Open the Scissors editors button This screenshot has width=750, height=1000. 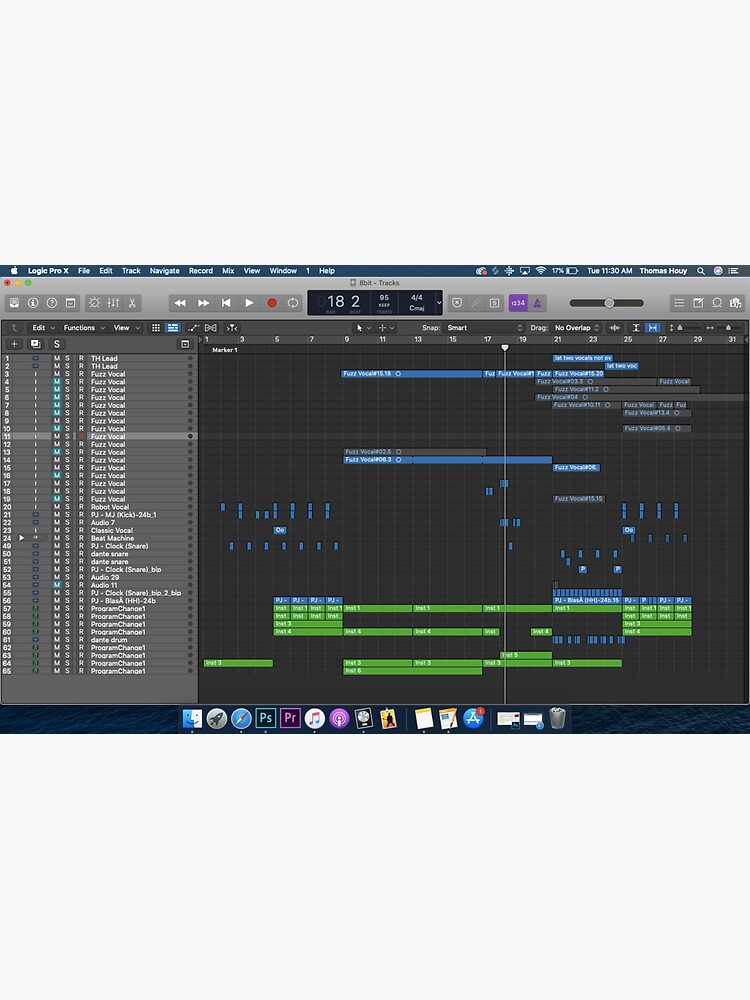point(132,303)
